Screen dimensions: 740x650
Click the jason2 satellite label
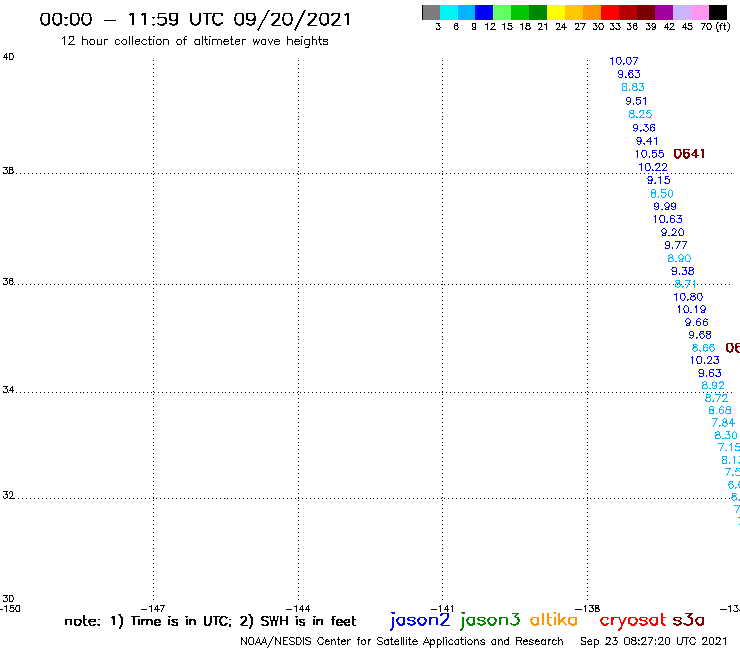pos(420,620)
